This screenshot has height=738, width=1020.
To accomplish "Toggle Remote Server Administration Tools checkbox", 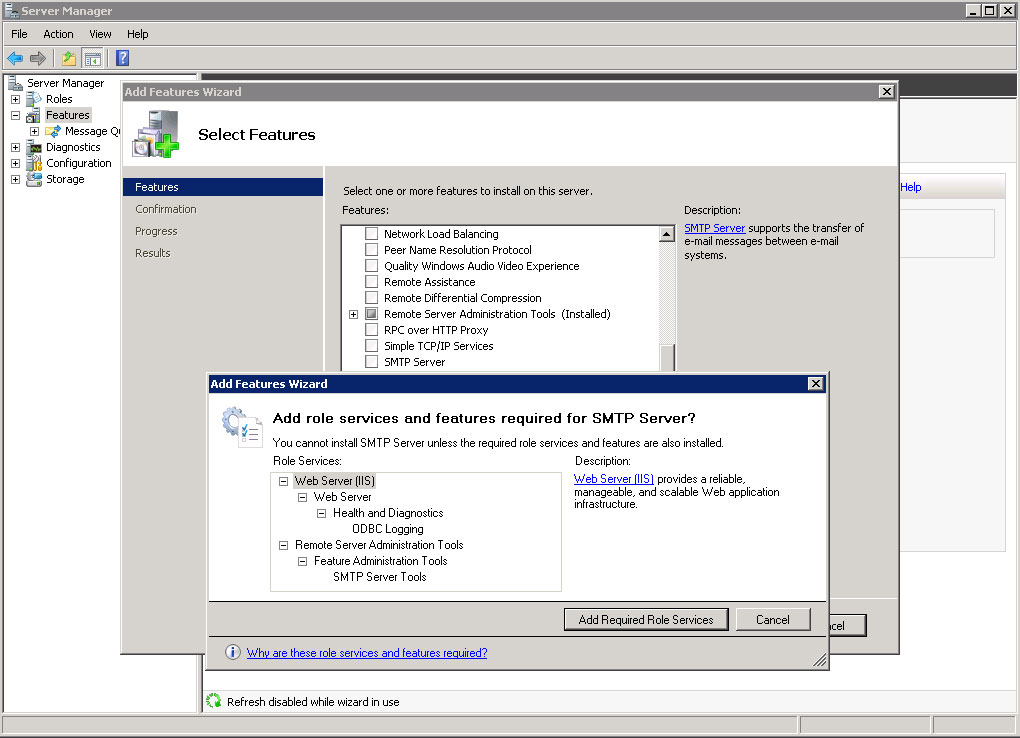I will [371, 314].
